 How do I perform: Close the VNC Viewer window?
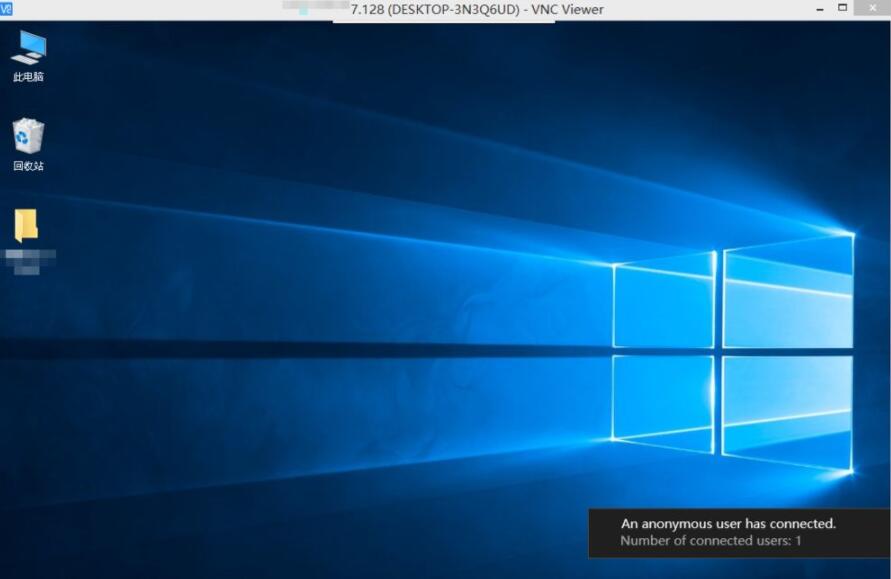click(873, 8)
